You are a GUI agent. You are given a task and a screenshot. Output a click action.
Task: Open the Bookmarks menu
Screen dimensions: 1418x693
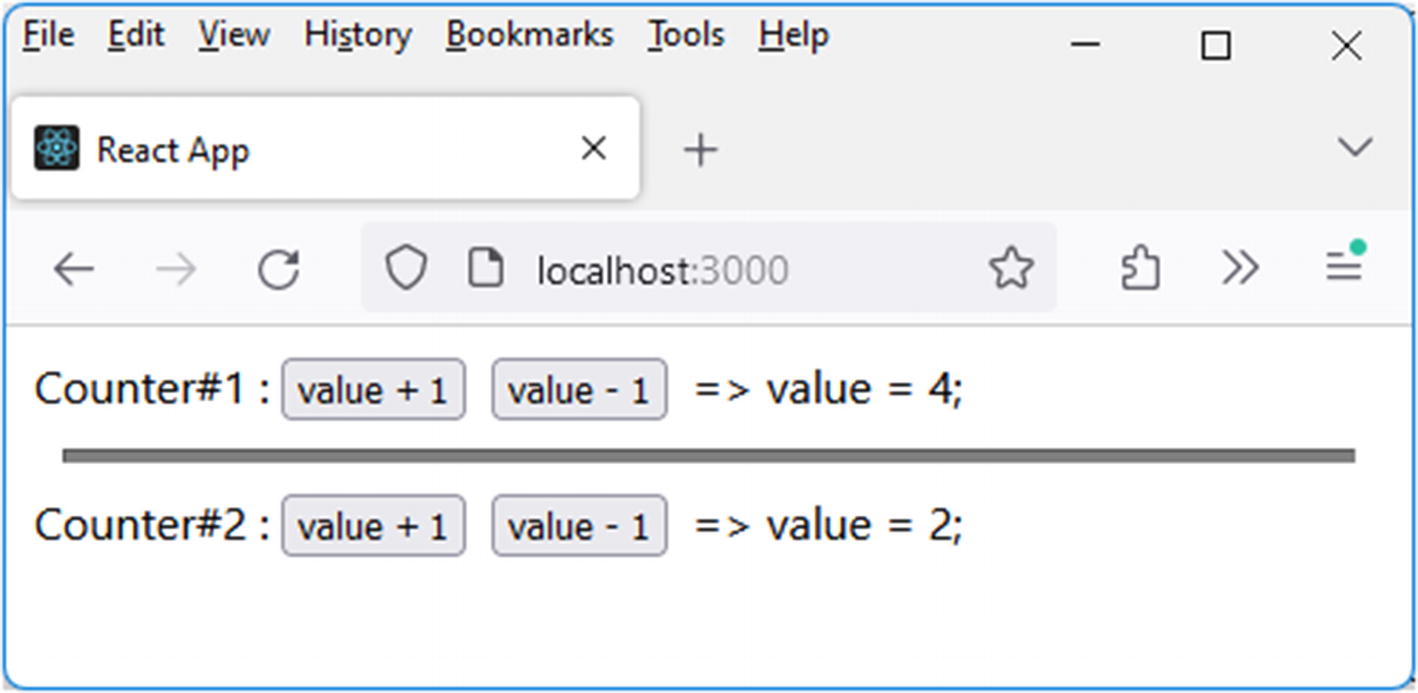529,36
